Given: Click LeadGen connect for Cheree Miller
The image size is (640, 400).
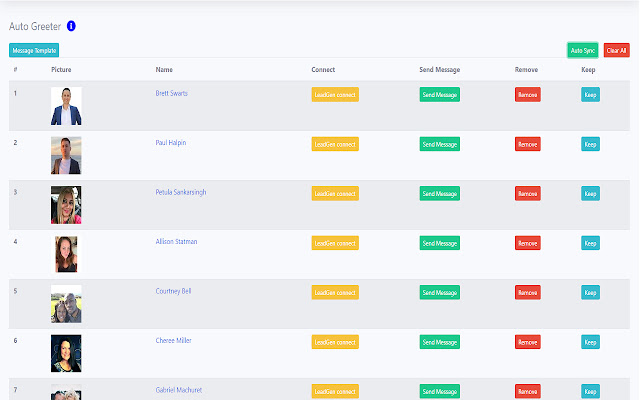Looking at the screenshot, I should point(335,342).
